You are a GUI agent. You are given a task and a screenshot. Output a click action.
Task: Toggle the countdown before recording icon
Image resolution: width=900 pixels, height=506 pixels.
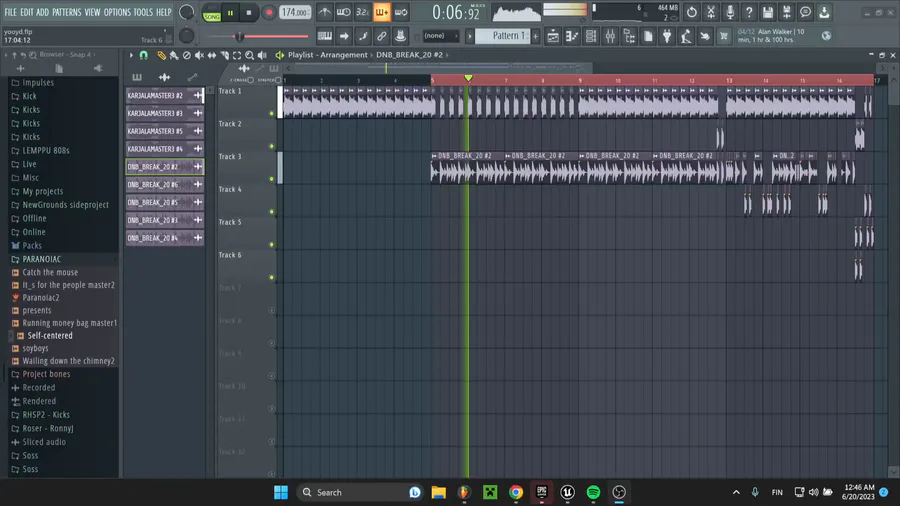click(363, 12)
